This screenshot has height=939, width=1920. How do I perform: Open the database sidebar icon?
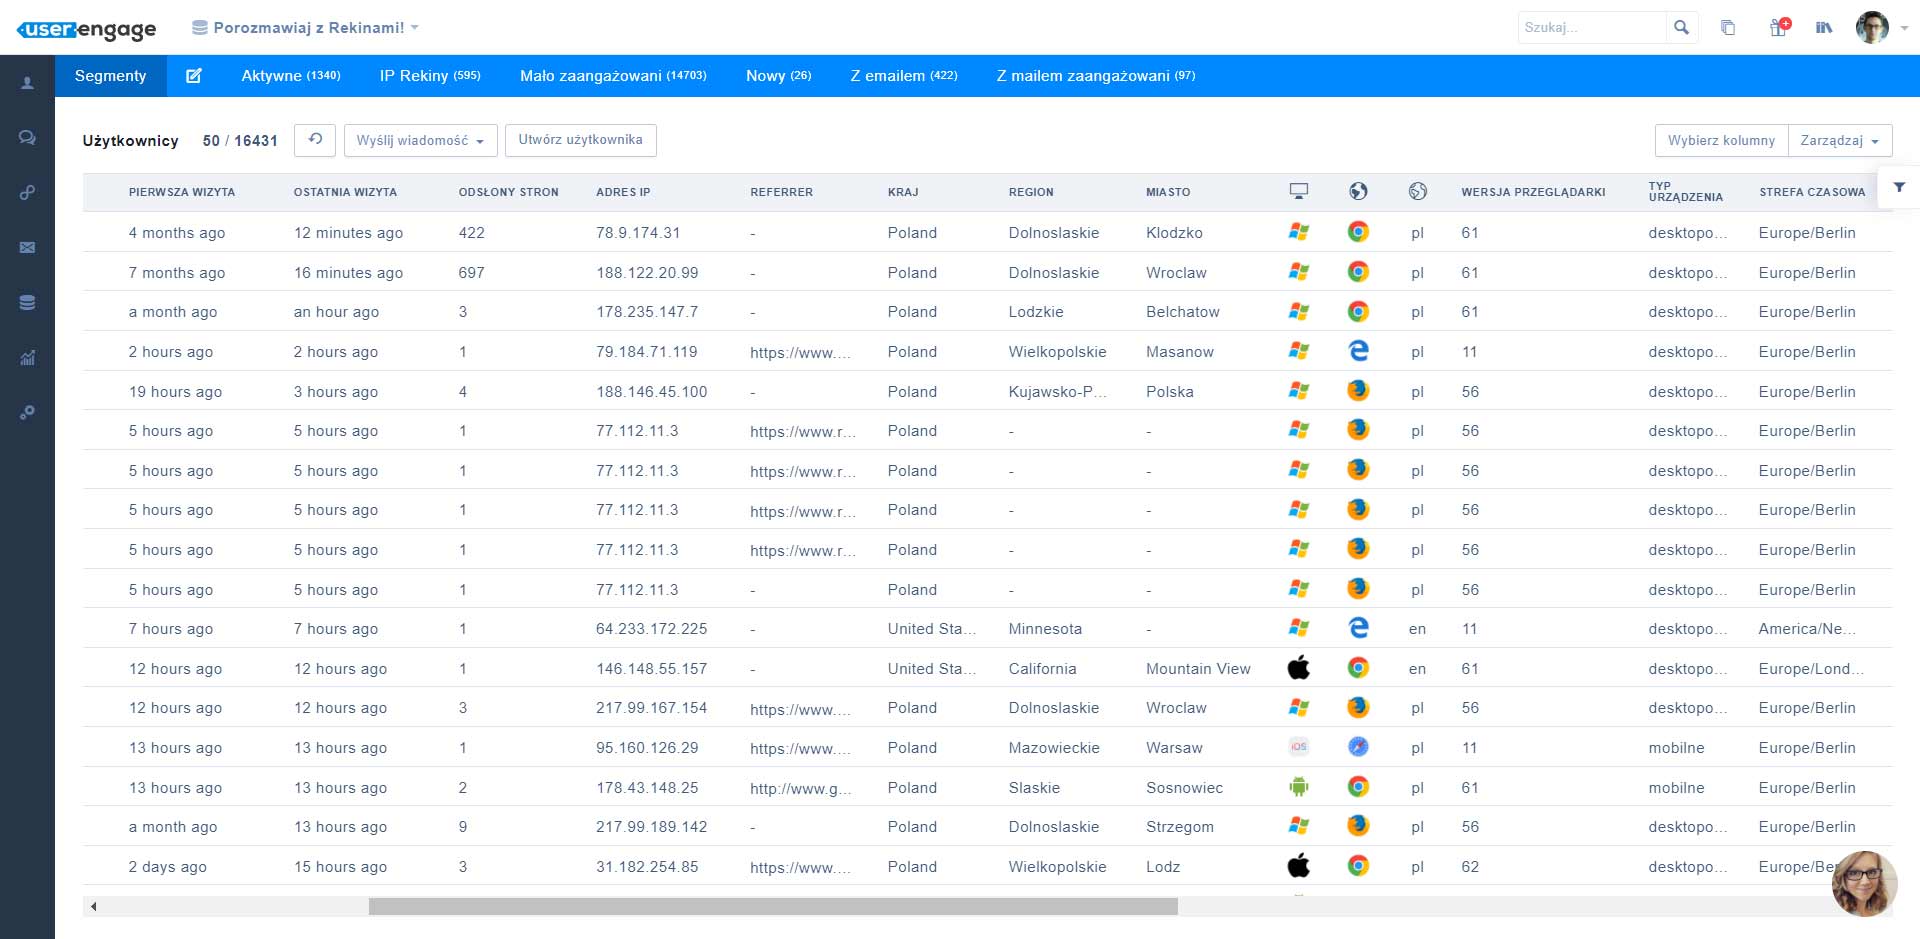(x=27, y=302)
